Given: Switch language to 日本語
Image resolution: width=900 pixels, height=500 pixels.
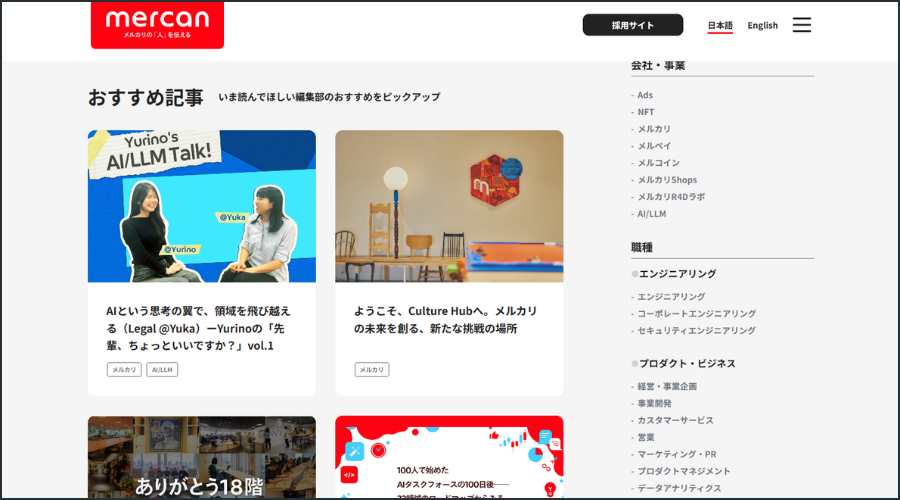Looking at the screenshot, I should click(720, 26).
